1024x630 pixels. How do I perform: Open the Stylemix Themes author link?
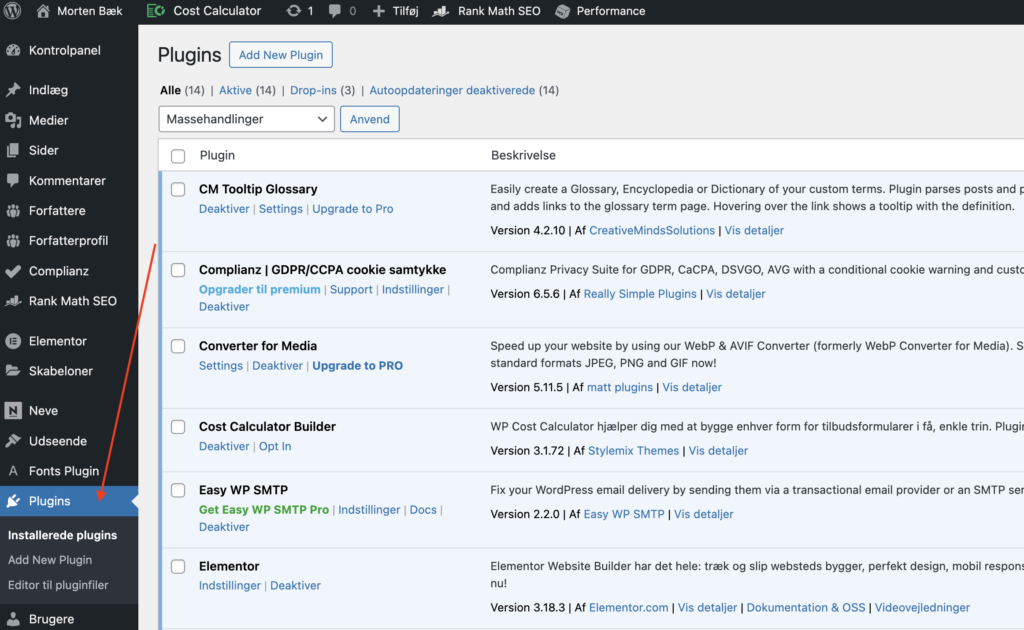(633, 450)
